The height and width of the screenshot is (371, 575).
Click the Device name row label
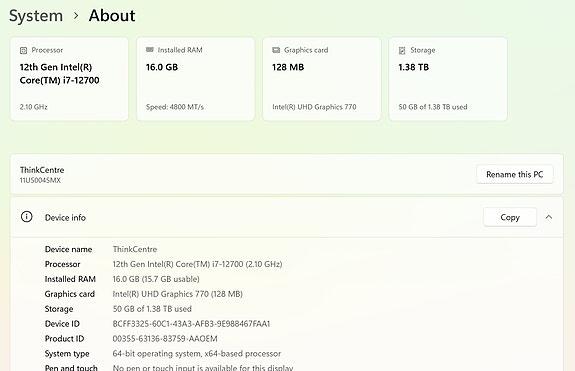coord(68,249)
